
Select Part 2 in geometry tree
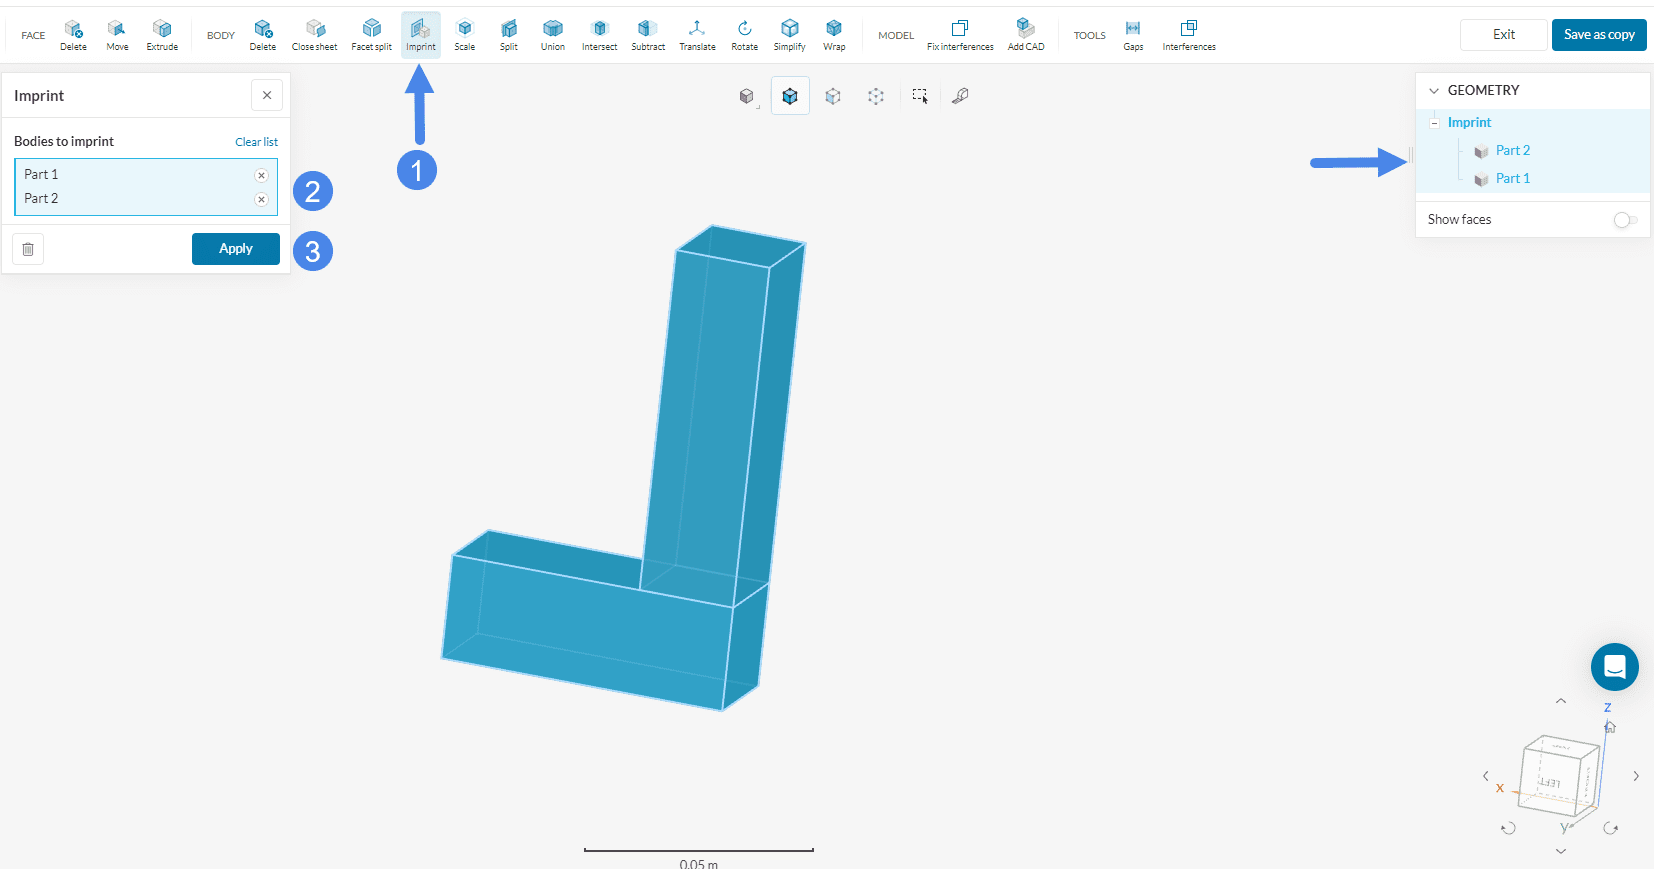point(1512,151)
